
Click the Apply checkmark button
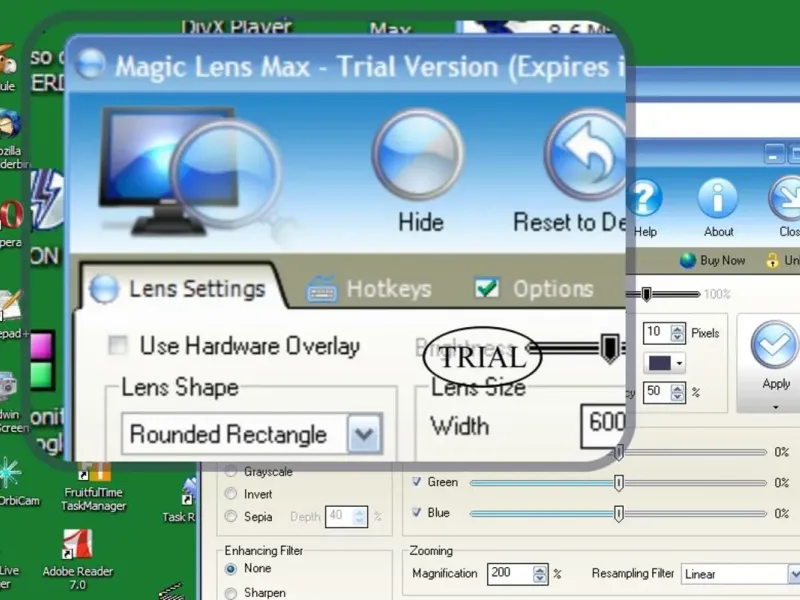click(x=774, y=345)
